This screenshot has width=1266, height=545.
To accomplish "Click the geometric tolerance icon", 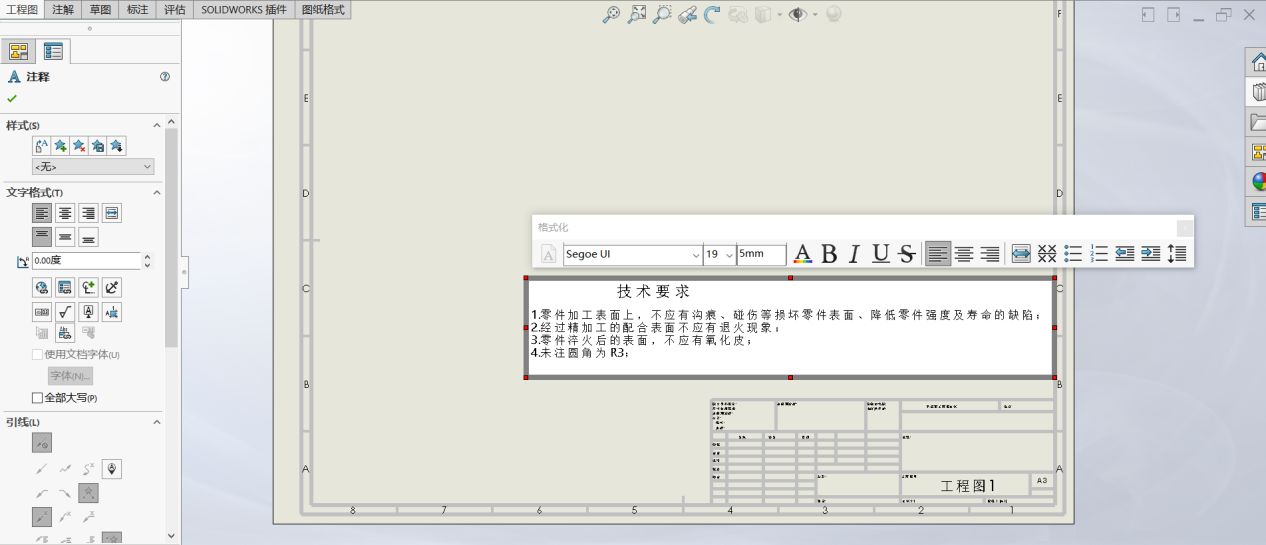I will pos(42,311).
